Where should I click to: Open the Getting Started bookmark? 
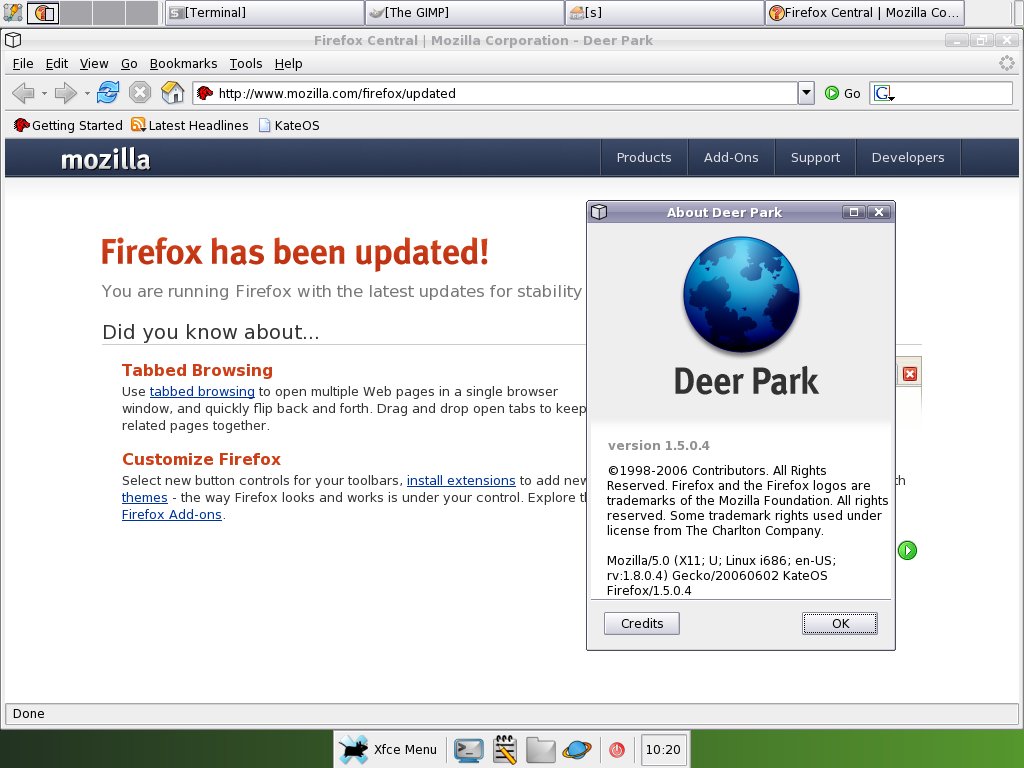(x=68, y=125)
